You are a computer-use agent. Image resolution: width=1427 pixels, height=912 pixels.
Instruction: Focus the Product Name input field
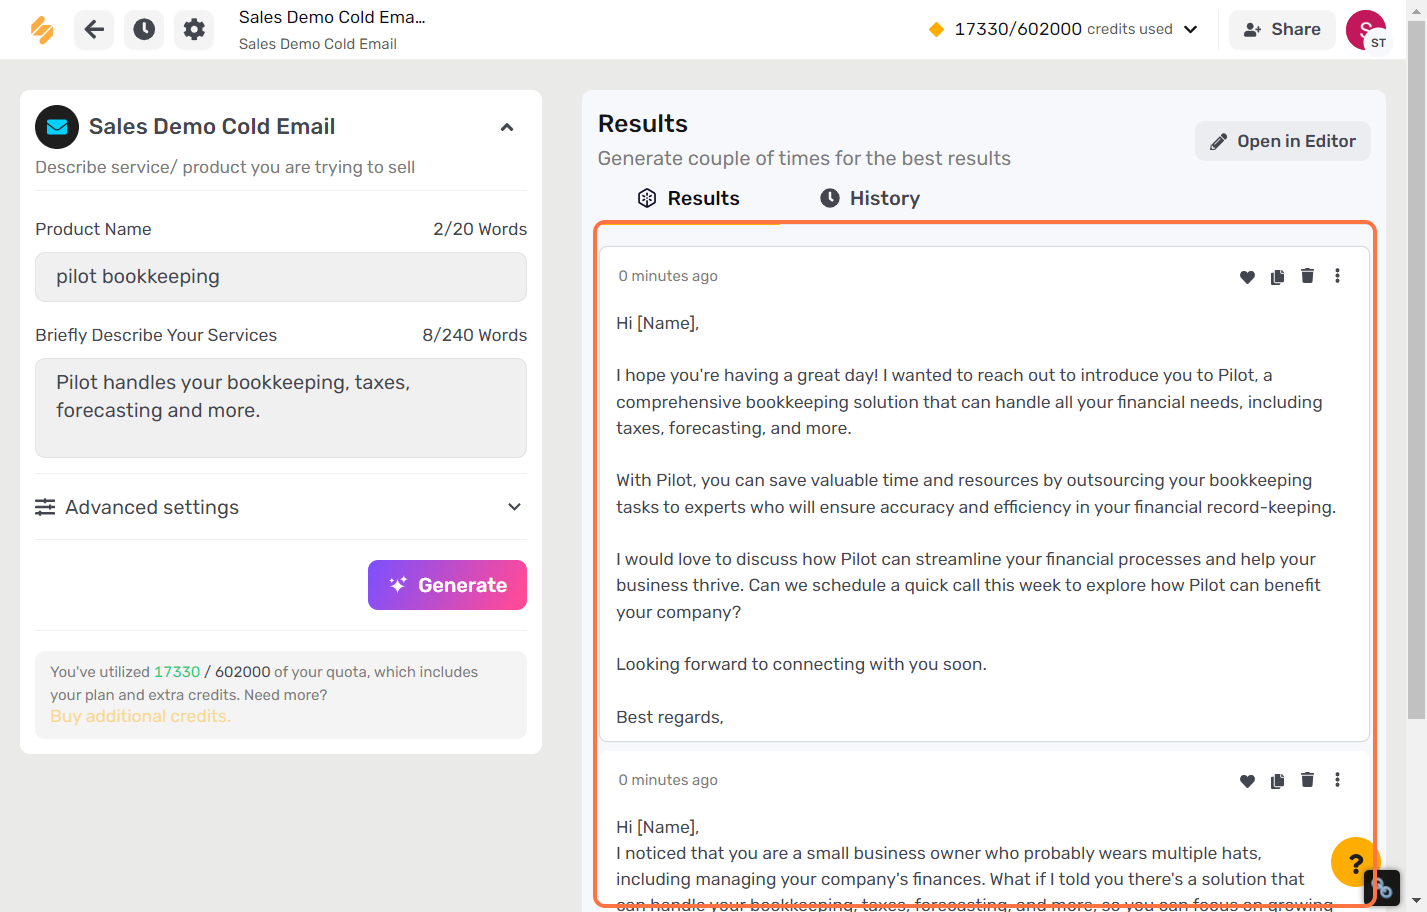(281, 277)
